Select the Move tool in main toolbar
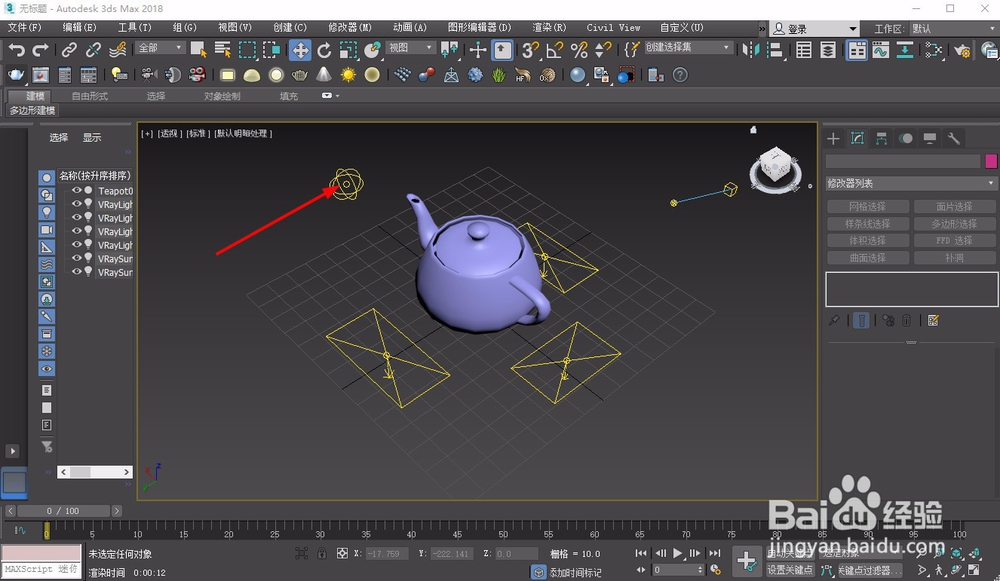 click(x=300, y=50)
